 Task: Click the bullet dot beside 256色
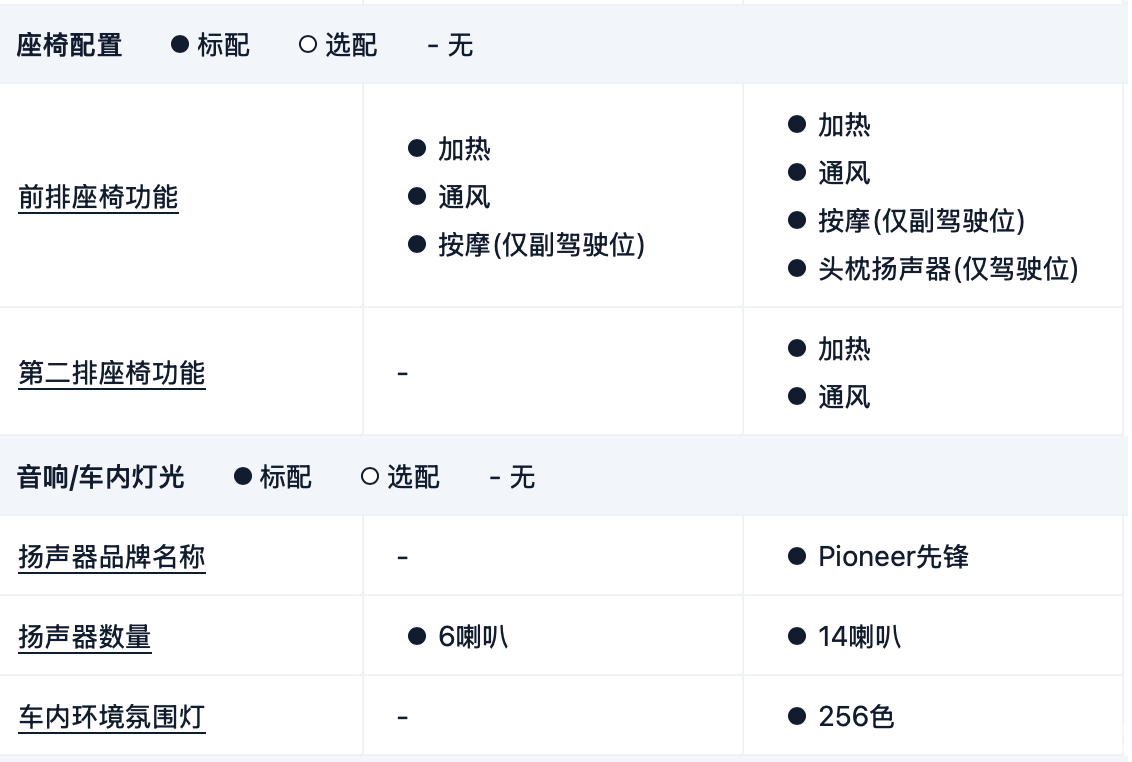click(797, 716)
